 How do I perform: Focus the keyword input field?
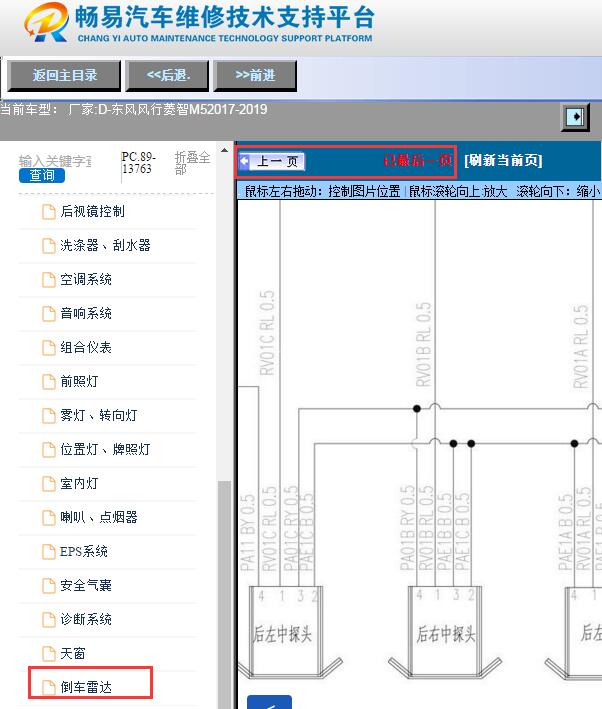(x=55, y=161)
